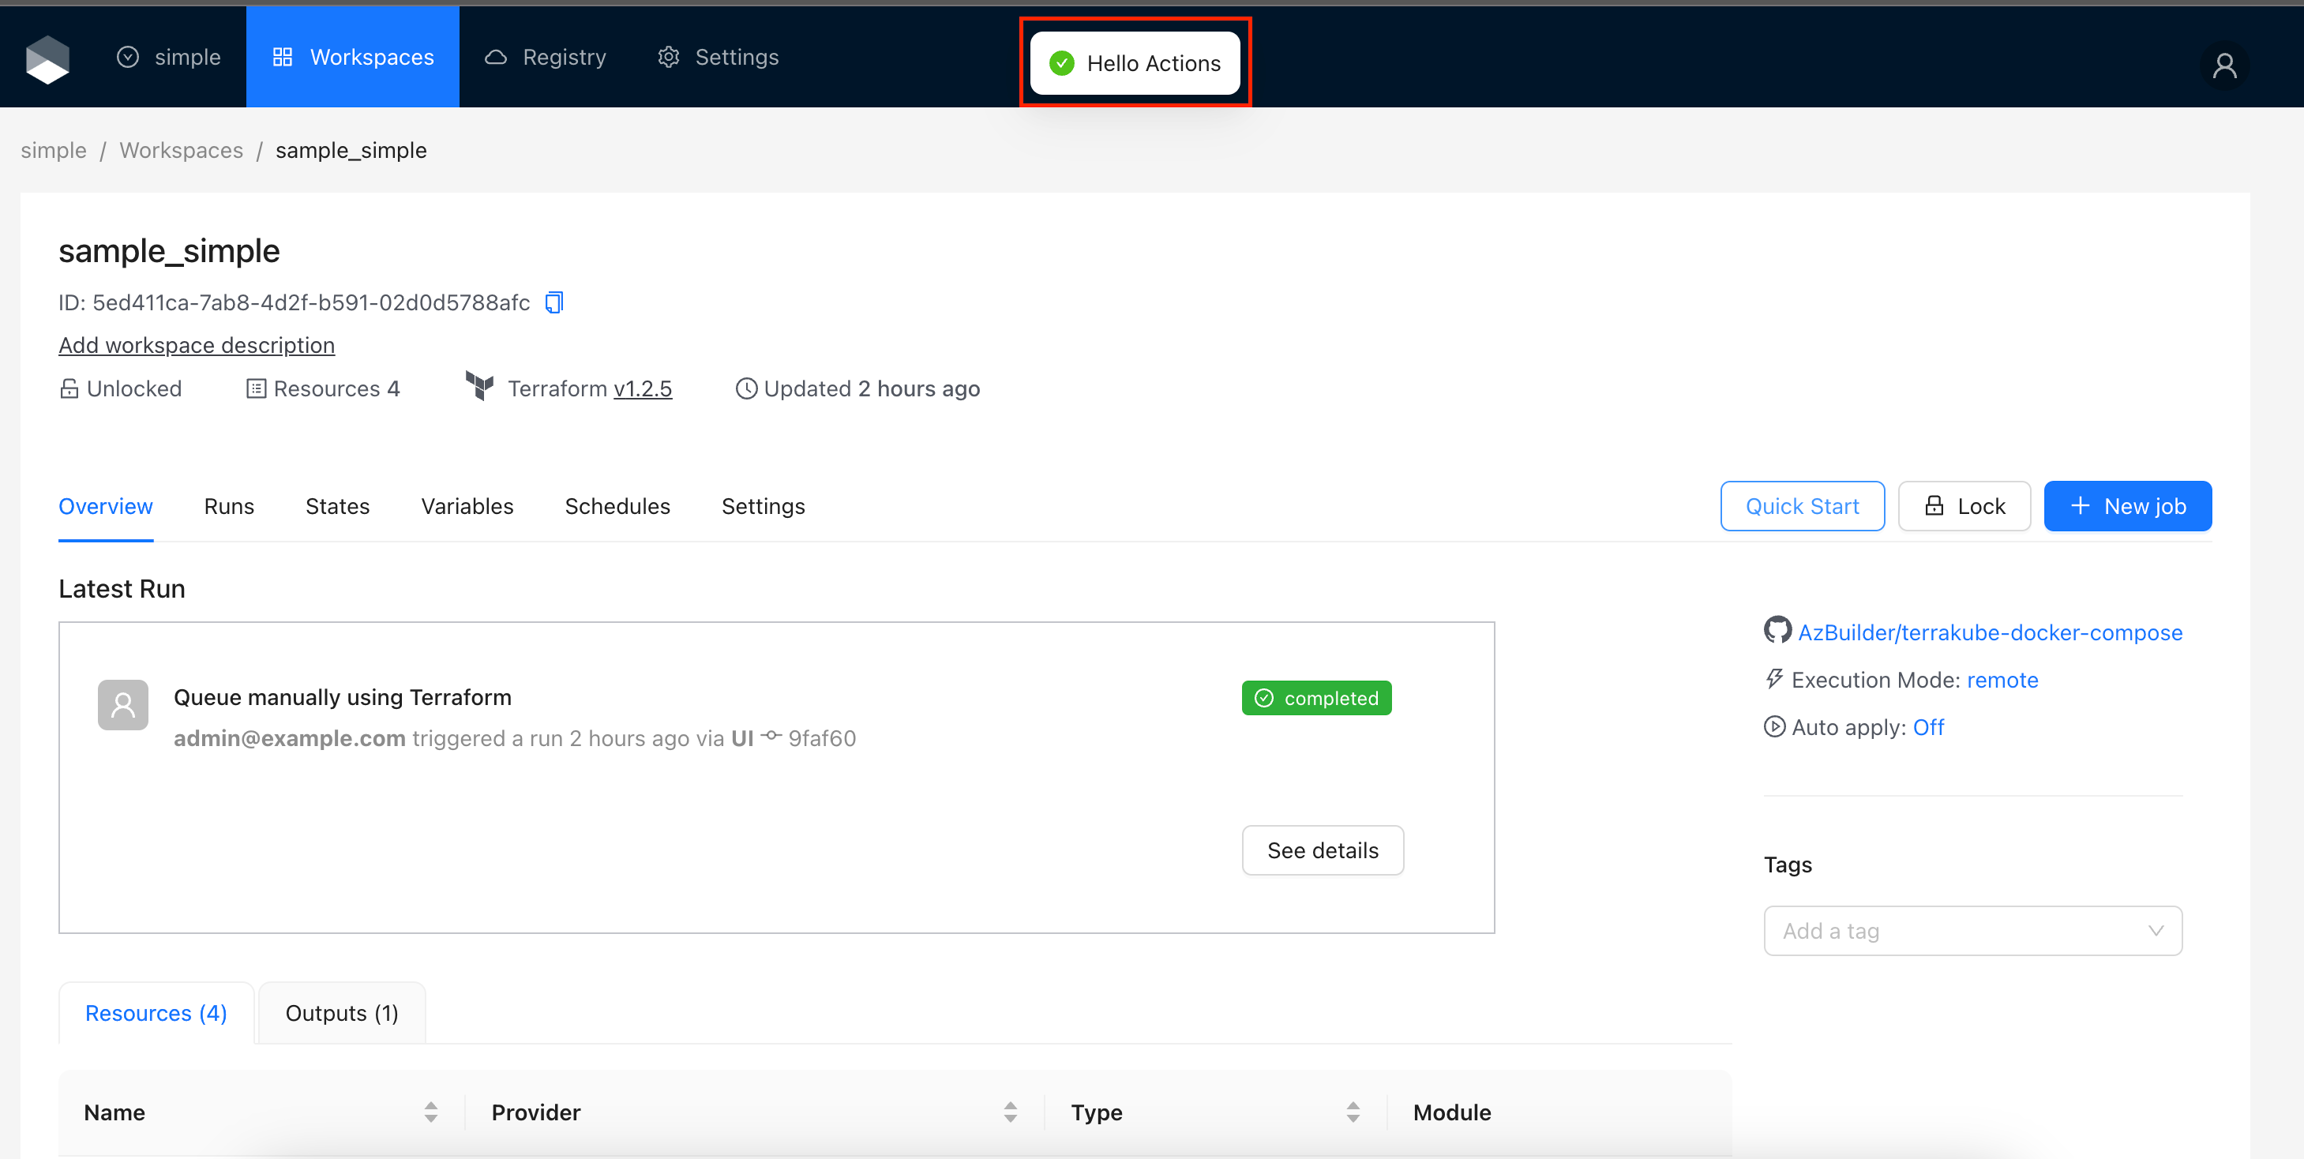Click the GitHub repository icon
Screen dimensions: 2304x1159
[x=1777, y=631]
